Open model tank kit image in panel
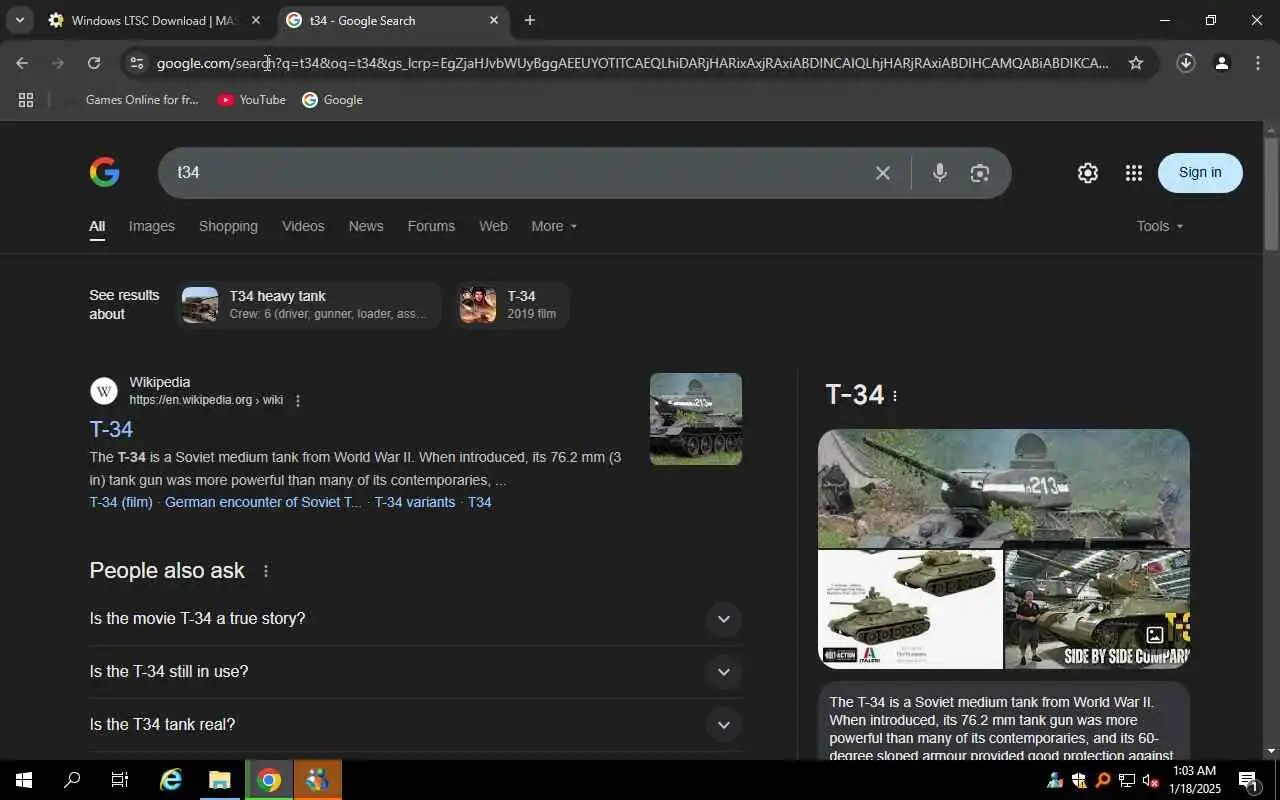The height and width of the screenshot is (800, 1280). pos(910,609)
